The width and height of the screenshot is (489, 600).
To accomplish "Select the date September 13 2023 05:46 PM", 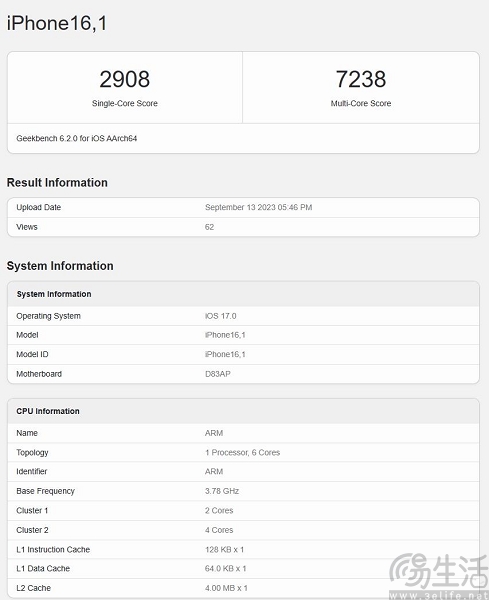I will point(259,207).
